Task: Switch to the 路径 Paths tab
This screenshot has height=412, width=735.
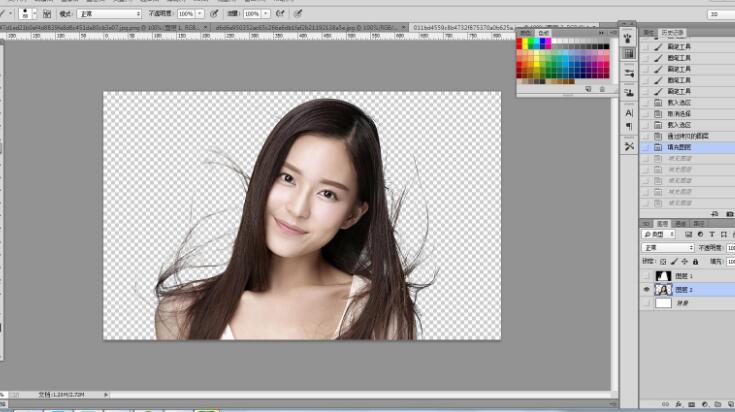Action: [x=698, y=224]
